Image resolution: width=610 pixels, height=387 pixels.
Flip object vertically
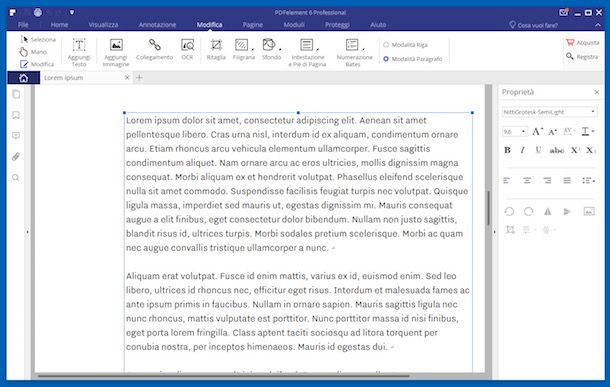pyautogui.click(x=567, y=212)
